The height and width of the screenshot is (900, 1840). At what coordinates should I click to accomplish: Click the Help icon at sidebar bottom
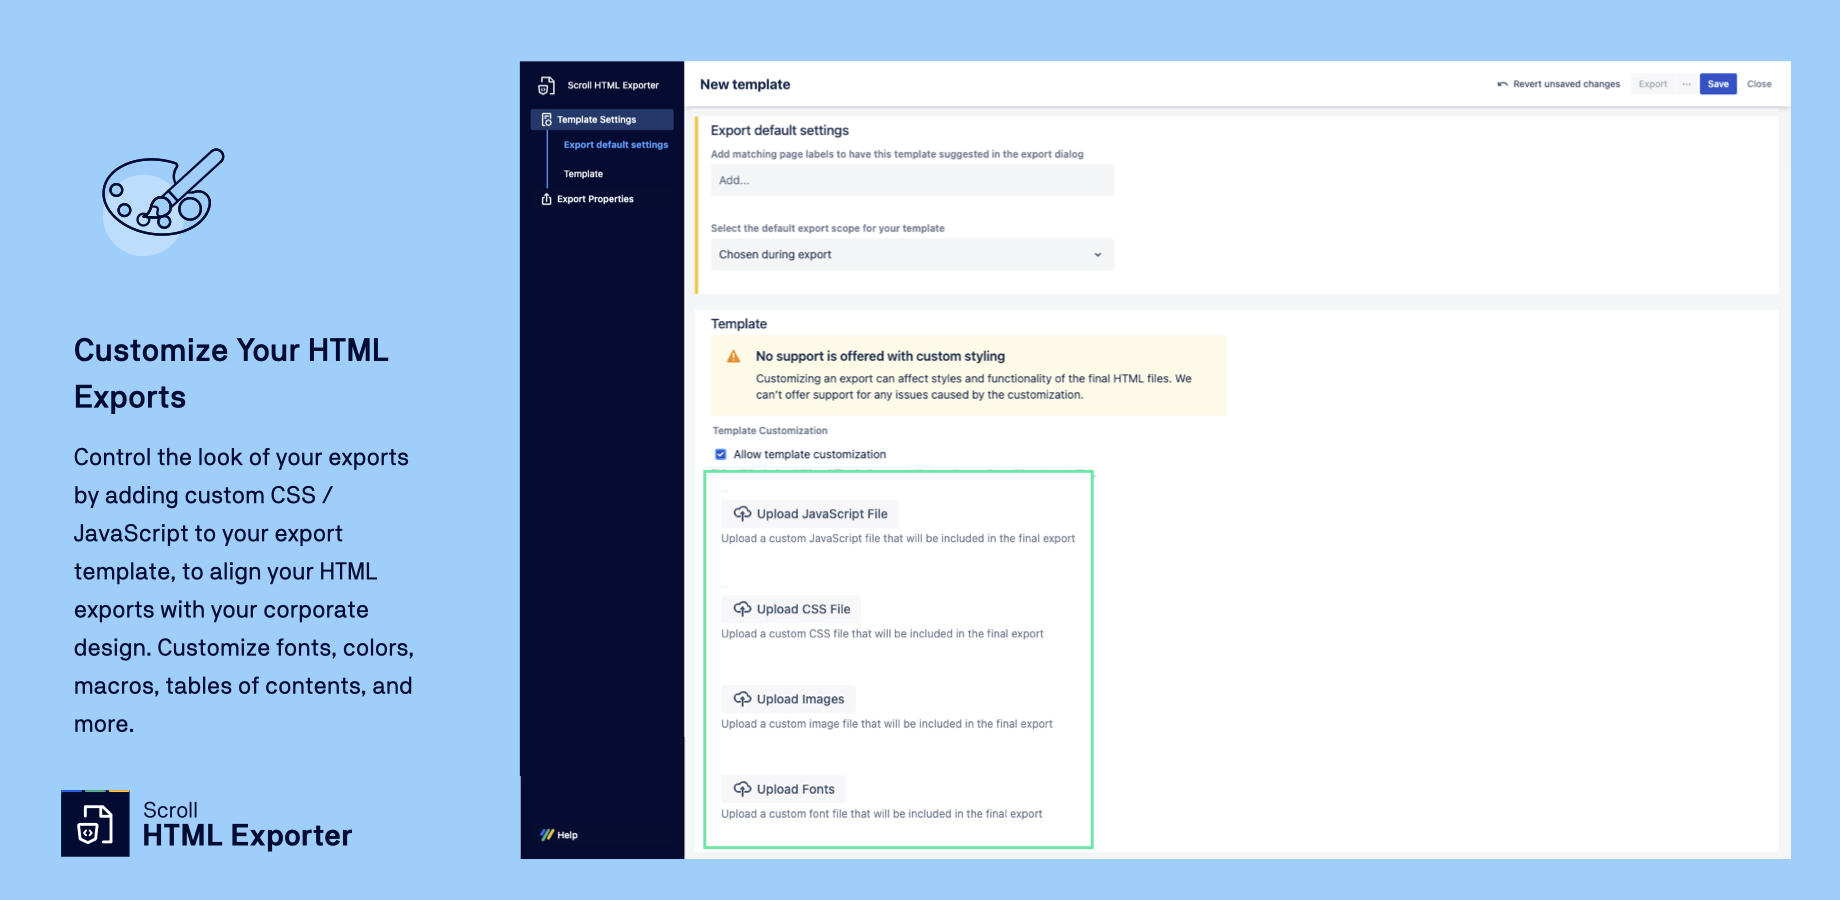tap(547, 834)
